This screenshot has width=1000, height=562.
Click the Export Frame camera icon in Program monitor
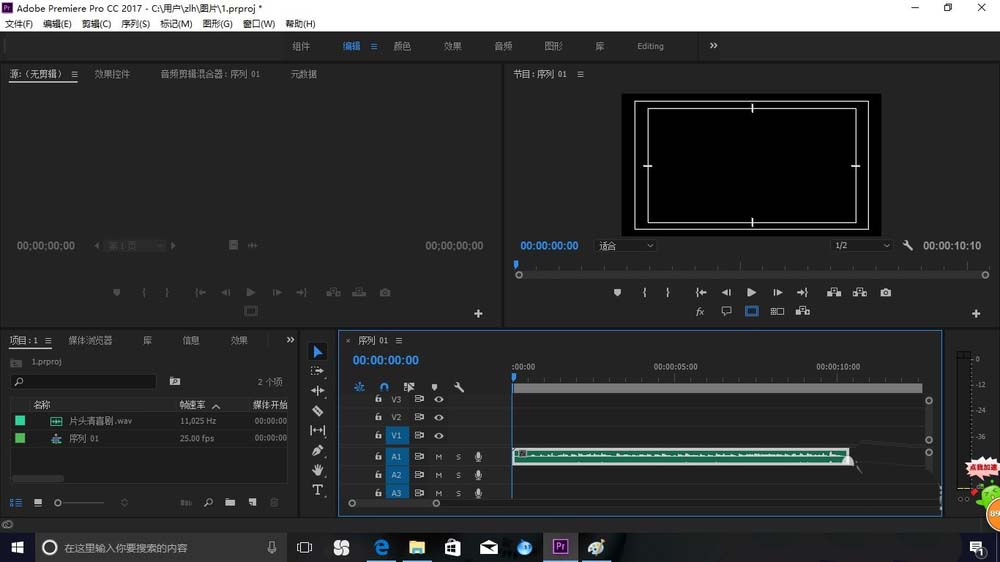click(885, 293)
